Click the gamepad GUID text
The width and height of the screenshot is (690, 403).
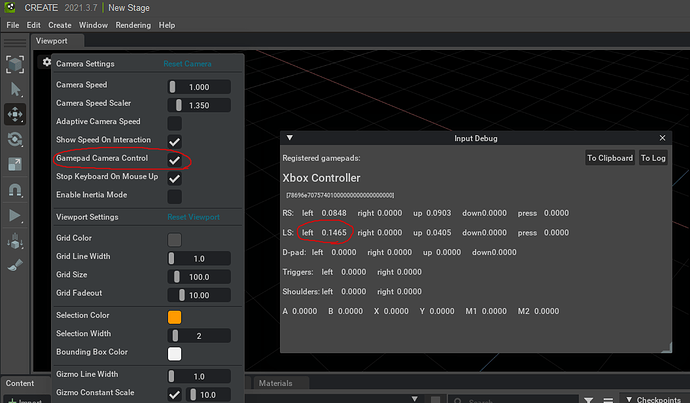tap(340, 195)
